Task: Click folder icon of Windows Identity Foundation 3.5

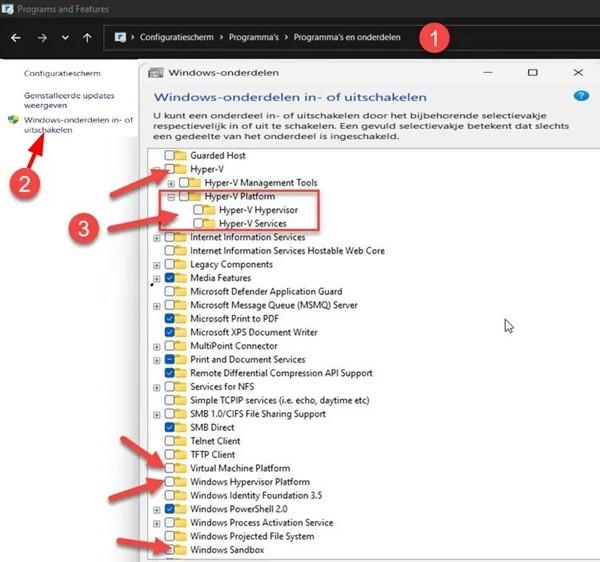Action: pos(181,495)
